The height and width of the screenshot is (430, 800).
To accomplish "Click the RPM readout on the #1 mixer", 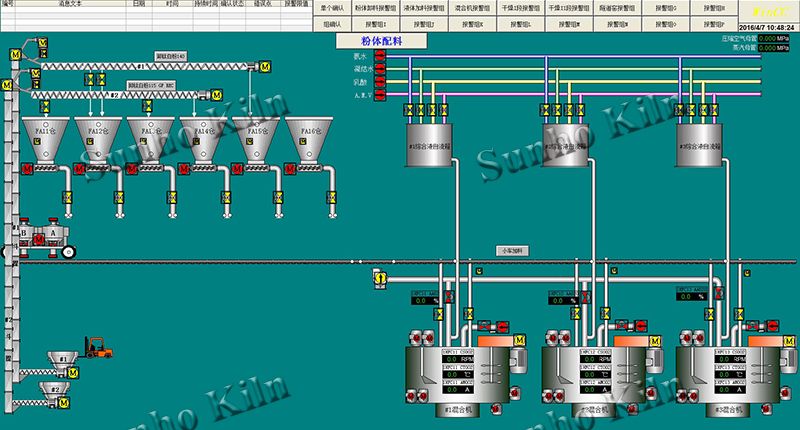I will pyautogui.click(x=458, y=359).
